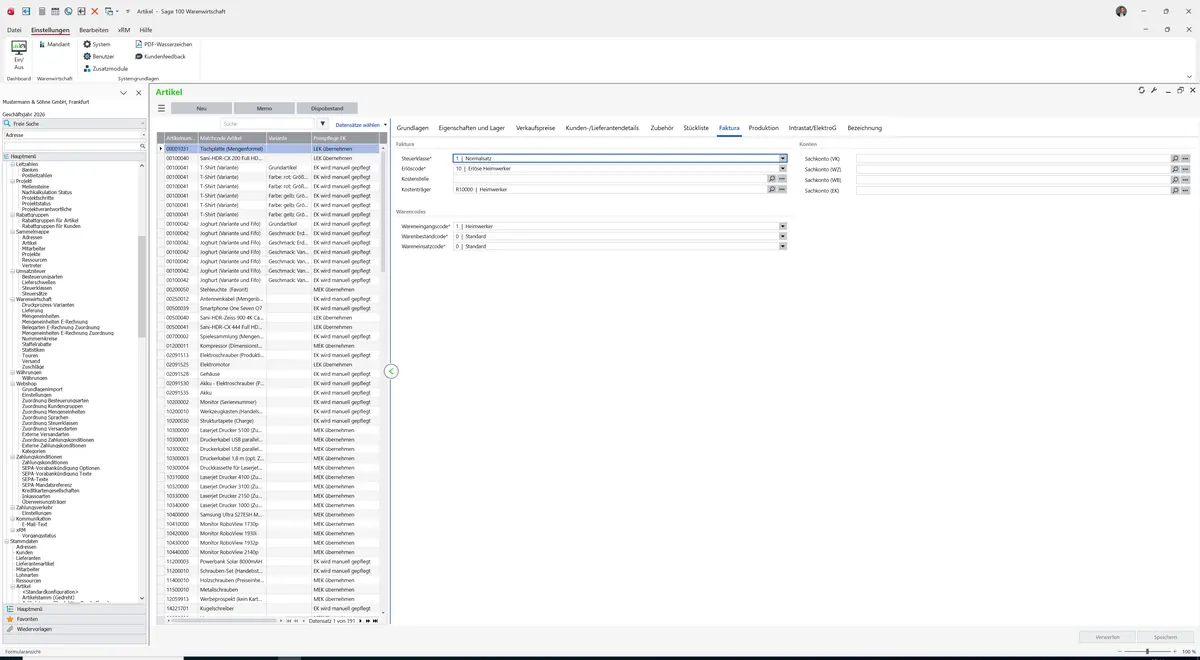Go to next record navigation arrow

(362, 621)
